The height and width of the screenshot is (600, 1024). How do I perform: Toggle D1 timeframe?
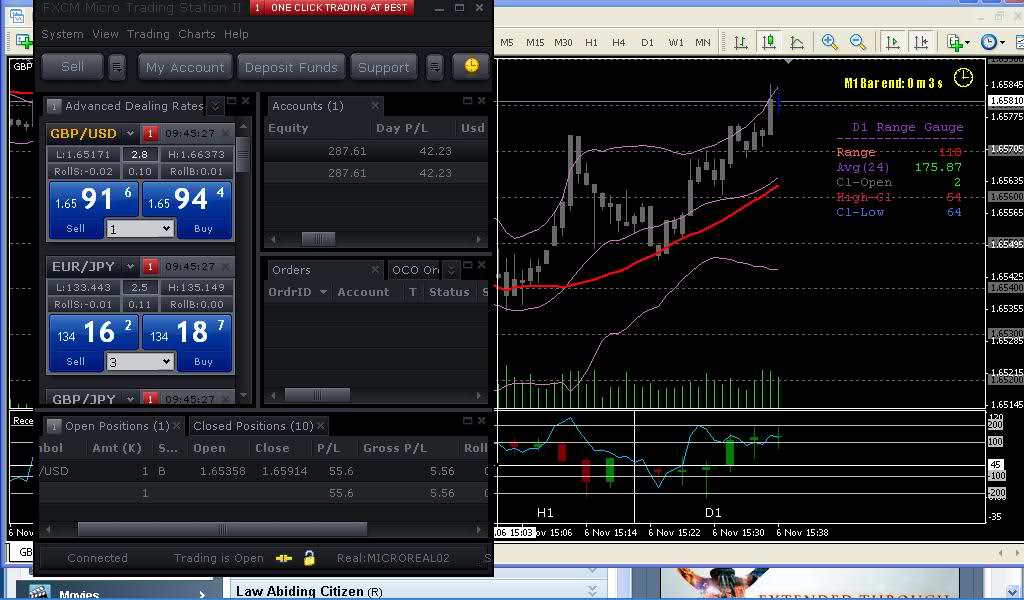647,42
